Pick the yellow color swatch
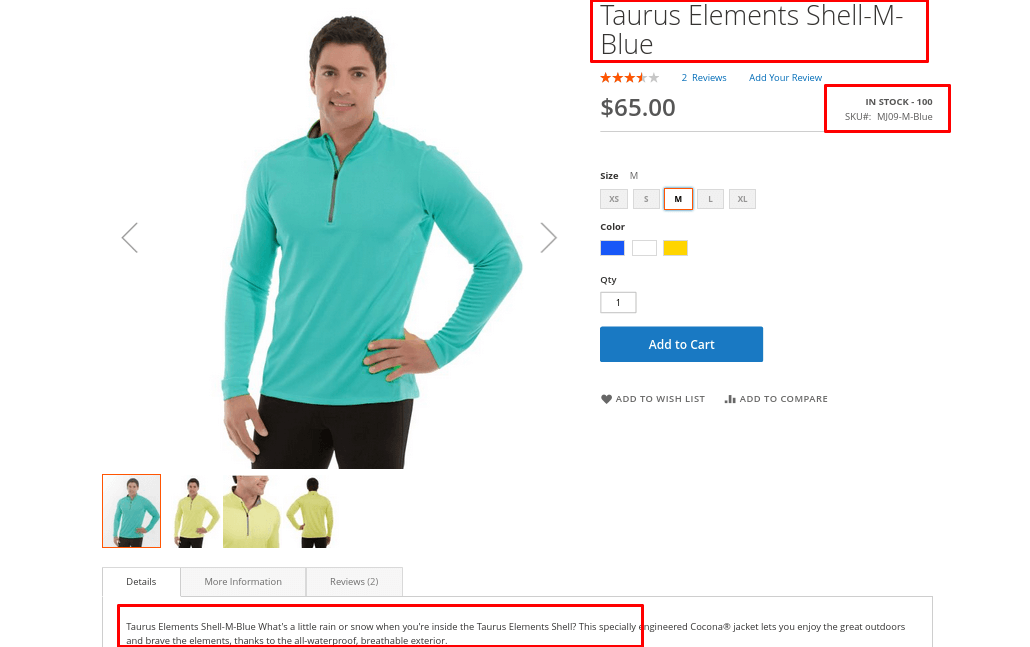 (x=675, y=248)
